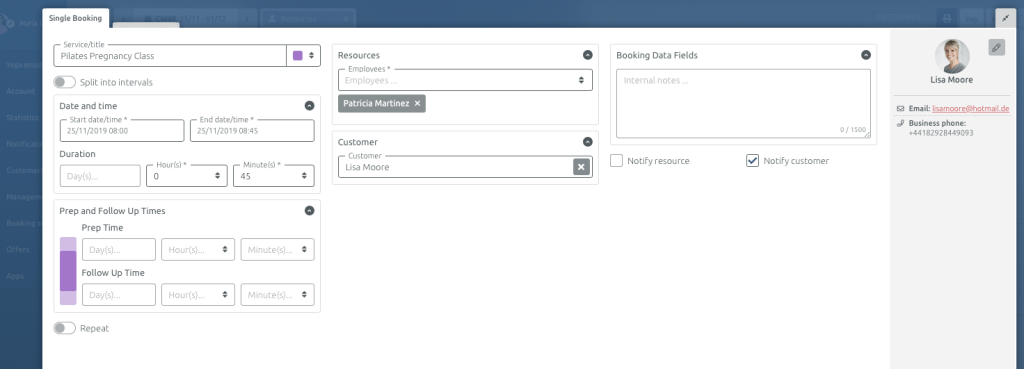The image size is (1024, 369).
Task: Click the shrink dialog icon at top right
Action: [x=1006, y=18]
